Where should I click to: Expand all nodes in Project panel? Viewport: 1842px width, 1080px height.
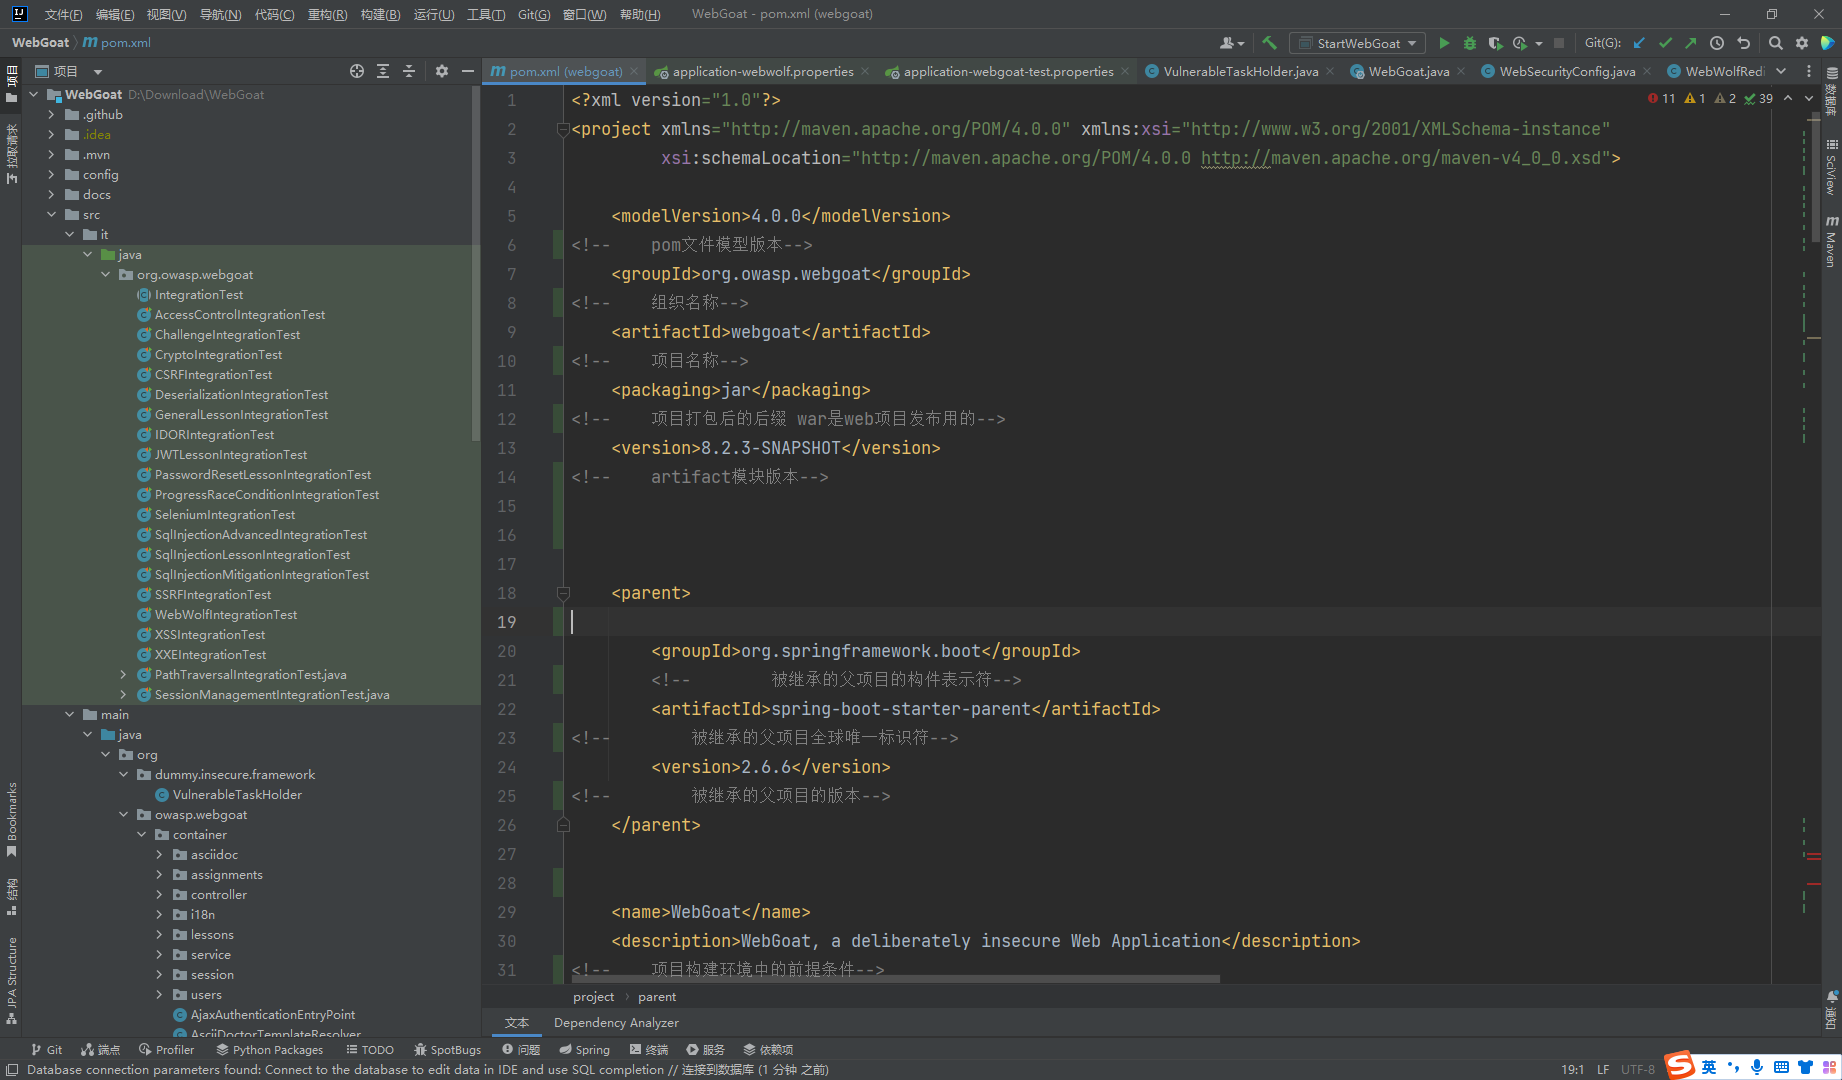(x=383, y=71)
